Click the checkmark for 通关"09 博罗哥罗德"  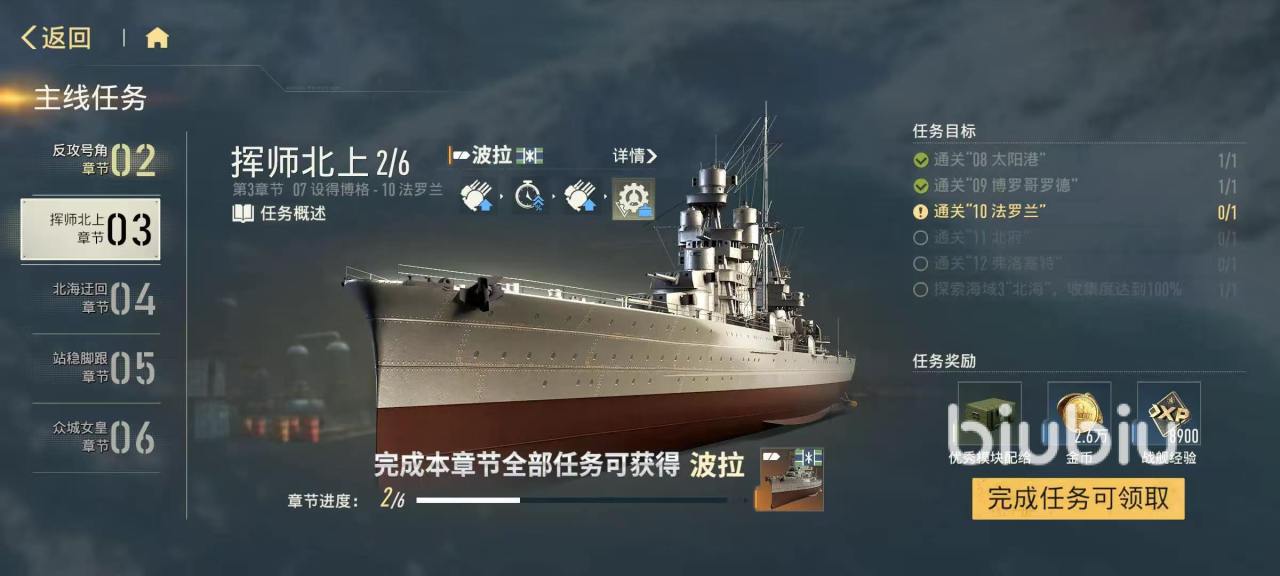(921, 185)
